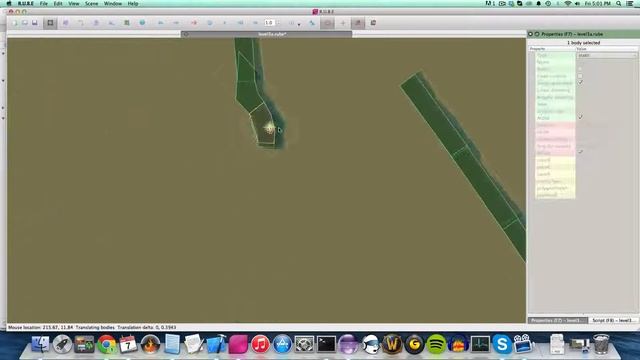The image size is (640, 360).
Task: Click the 'Angular damping' property row
Action: [555, 97]
